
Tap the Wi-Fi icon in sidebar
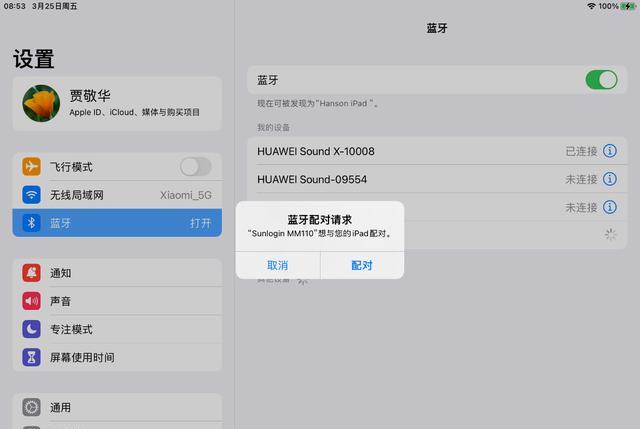click(x=31, y=195)
